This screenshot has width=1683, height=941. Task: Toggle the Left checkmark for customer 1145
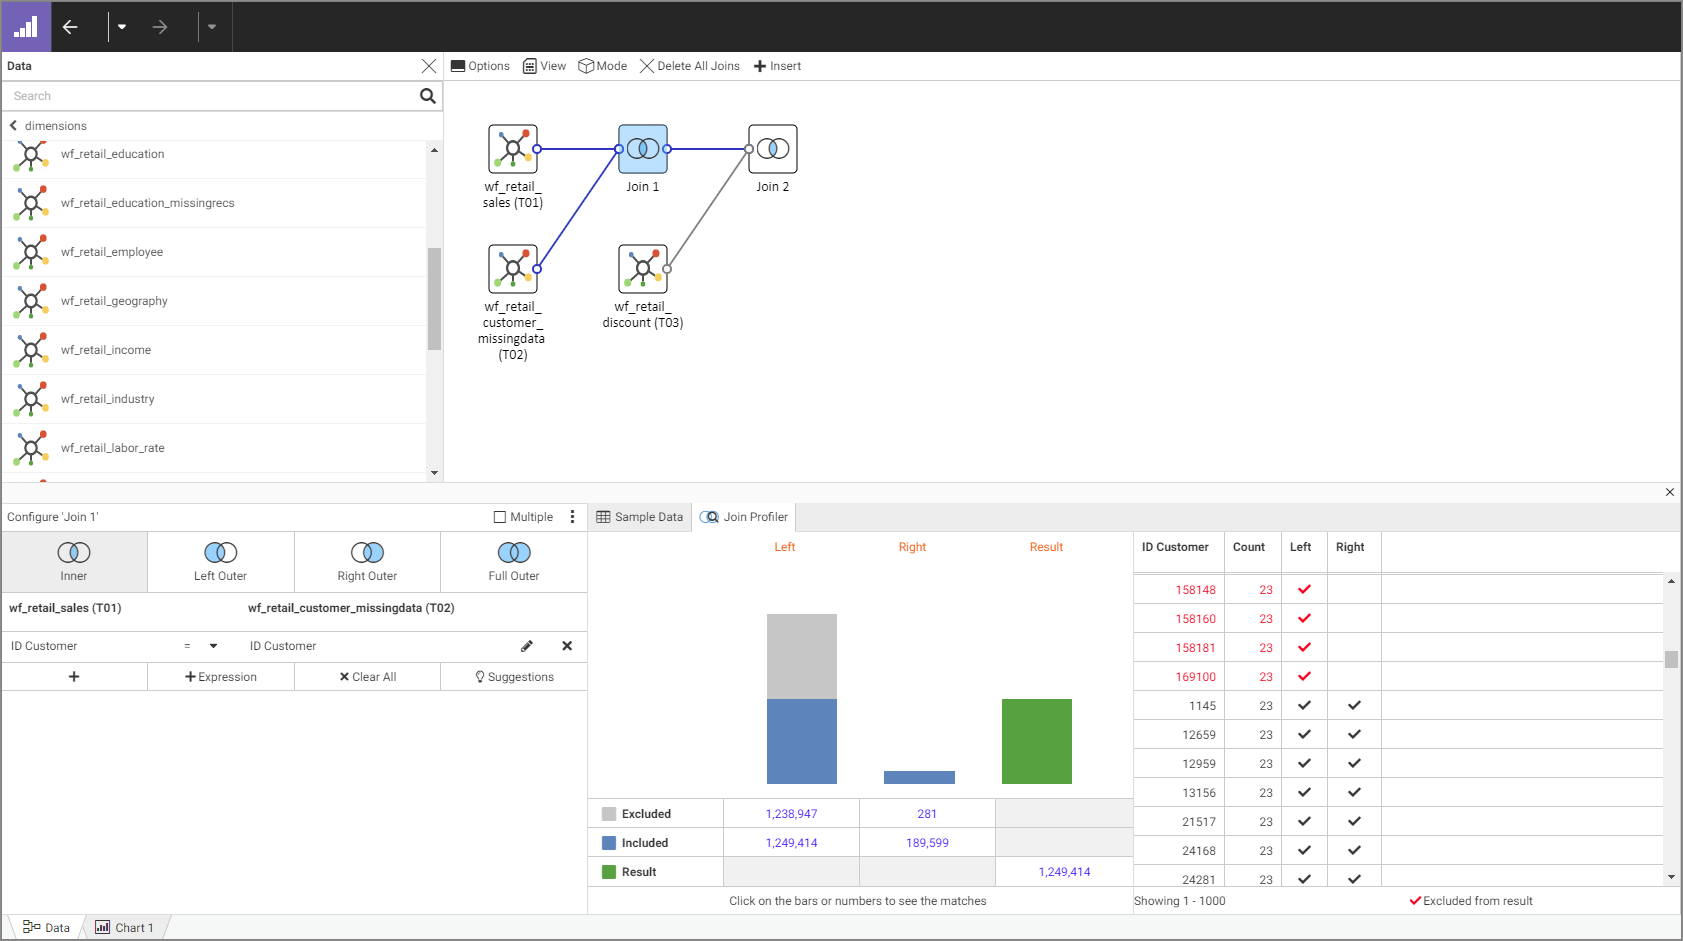point(1304,705)
